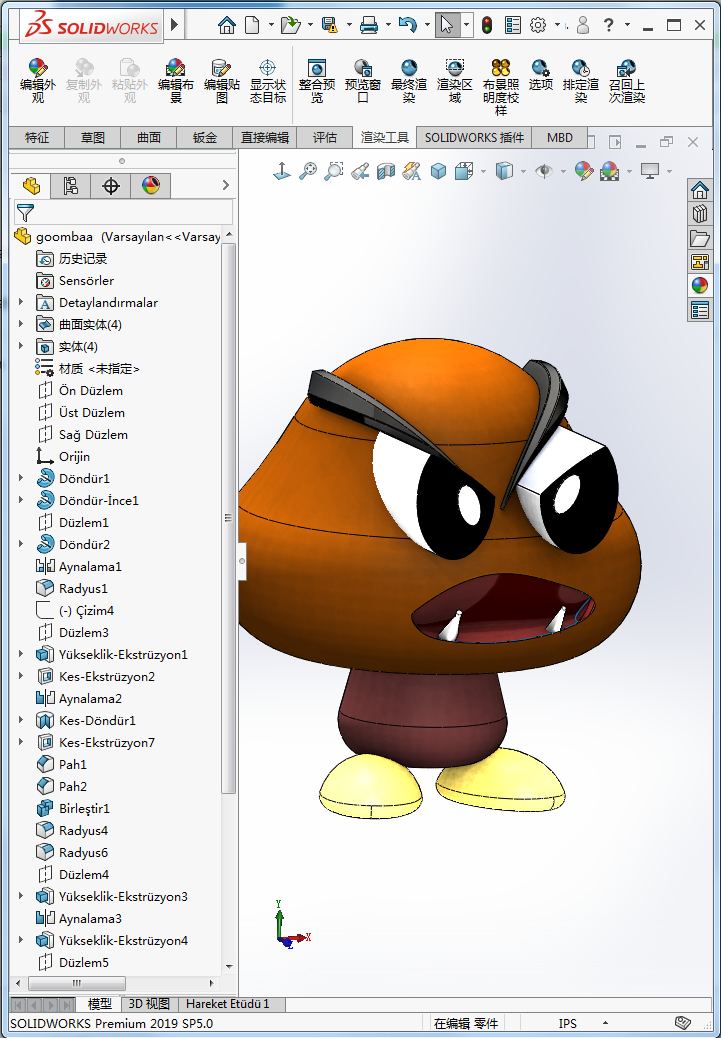Image resolution: width=721 pixels, height=1038 pixels.
Task: Expand the 实体(4) solid bodies folder
Action: [x=21, y=346]
